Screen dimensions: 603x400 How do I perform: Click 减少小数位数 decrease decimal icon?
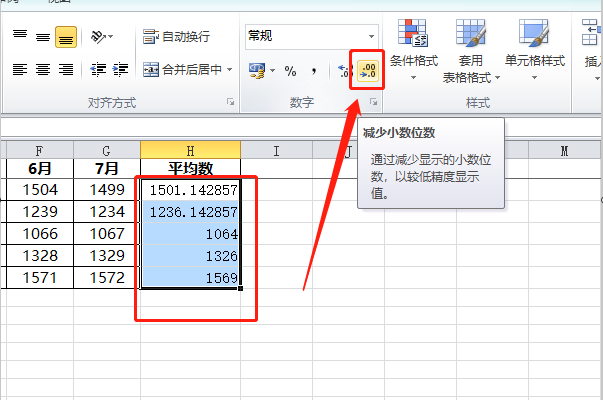coord(368,71)
